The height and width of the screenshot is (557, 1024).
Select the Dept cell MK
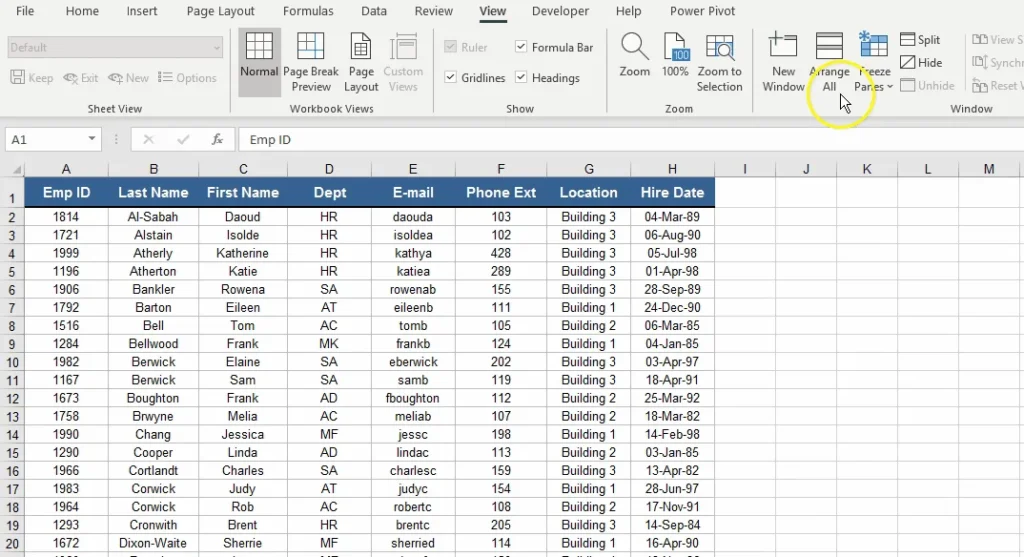coord(329,344)
